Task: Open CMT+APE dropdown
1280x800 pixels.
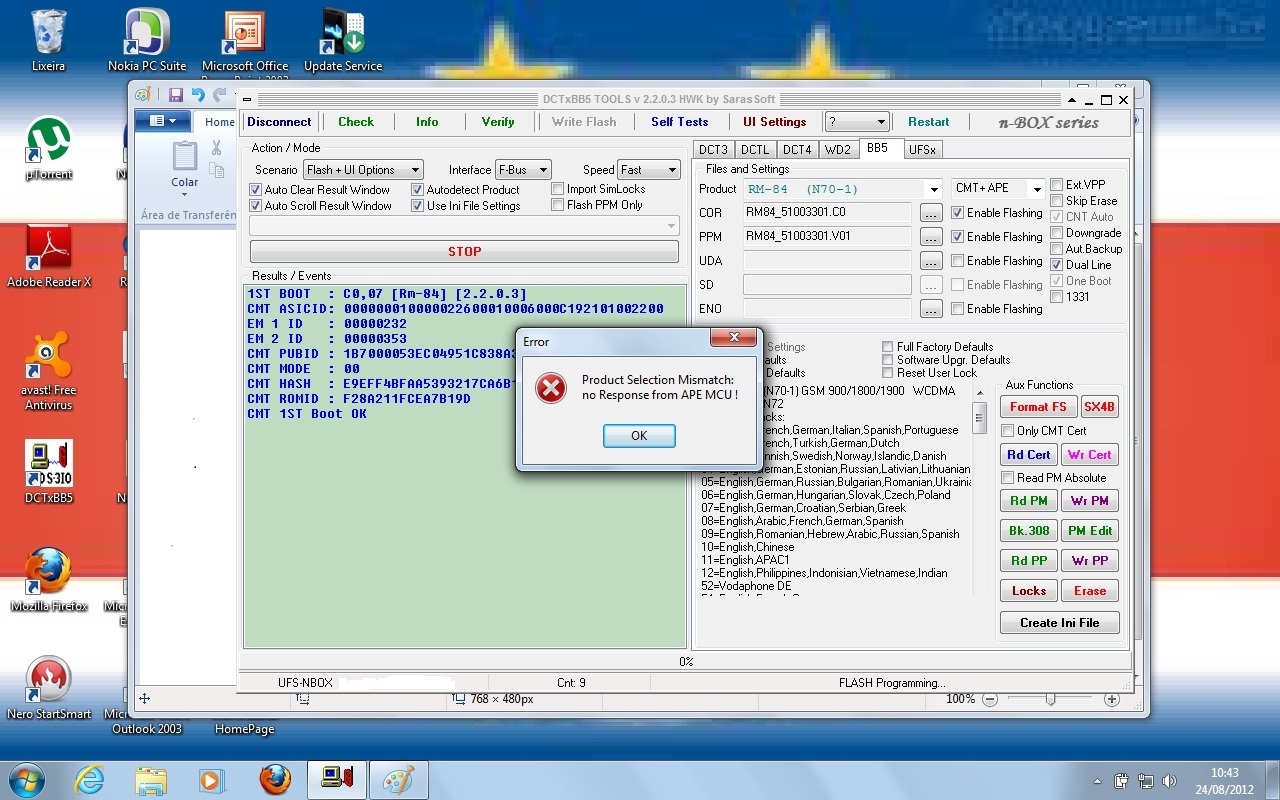Action: click(998, 189)
